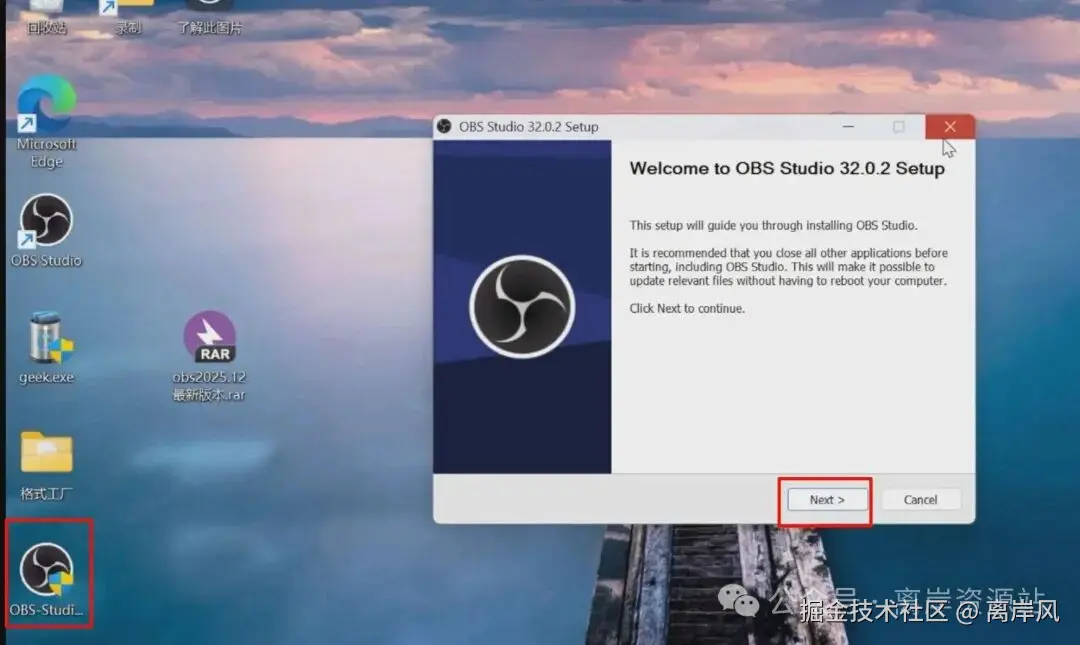Select the 回收站 recycle bin icon
Image resolution: width=1080 pixels, height=645 pixels.
(x=47, y=17)
